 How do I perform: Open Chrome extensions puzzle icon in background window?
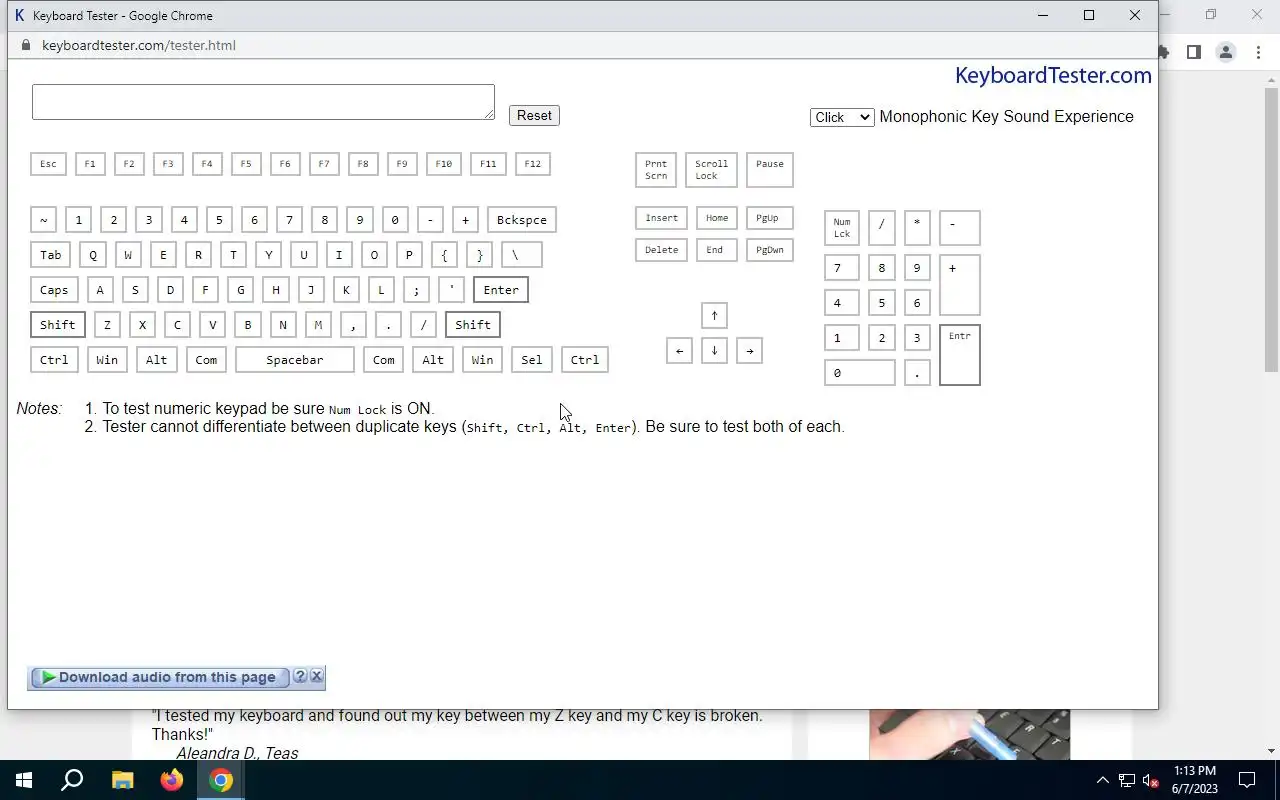point(1164,52)
